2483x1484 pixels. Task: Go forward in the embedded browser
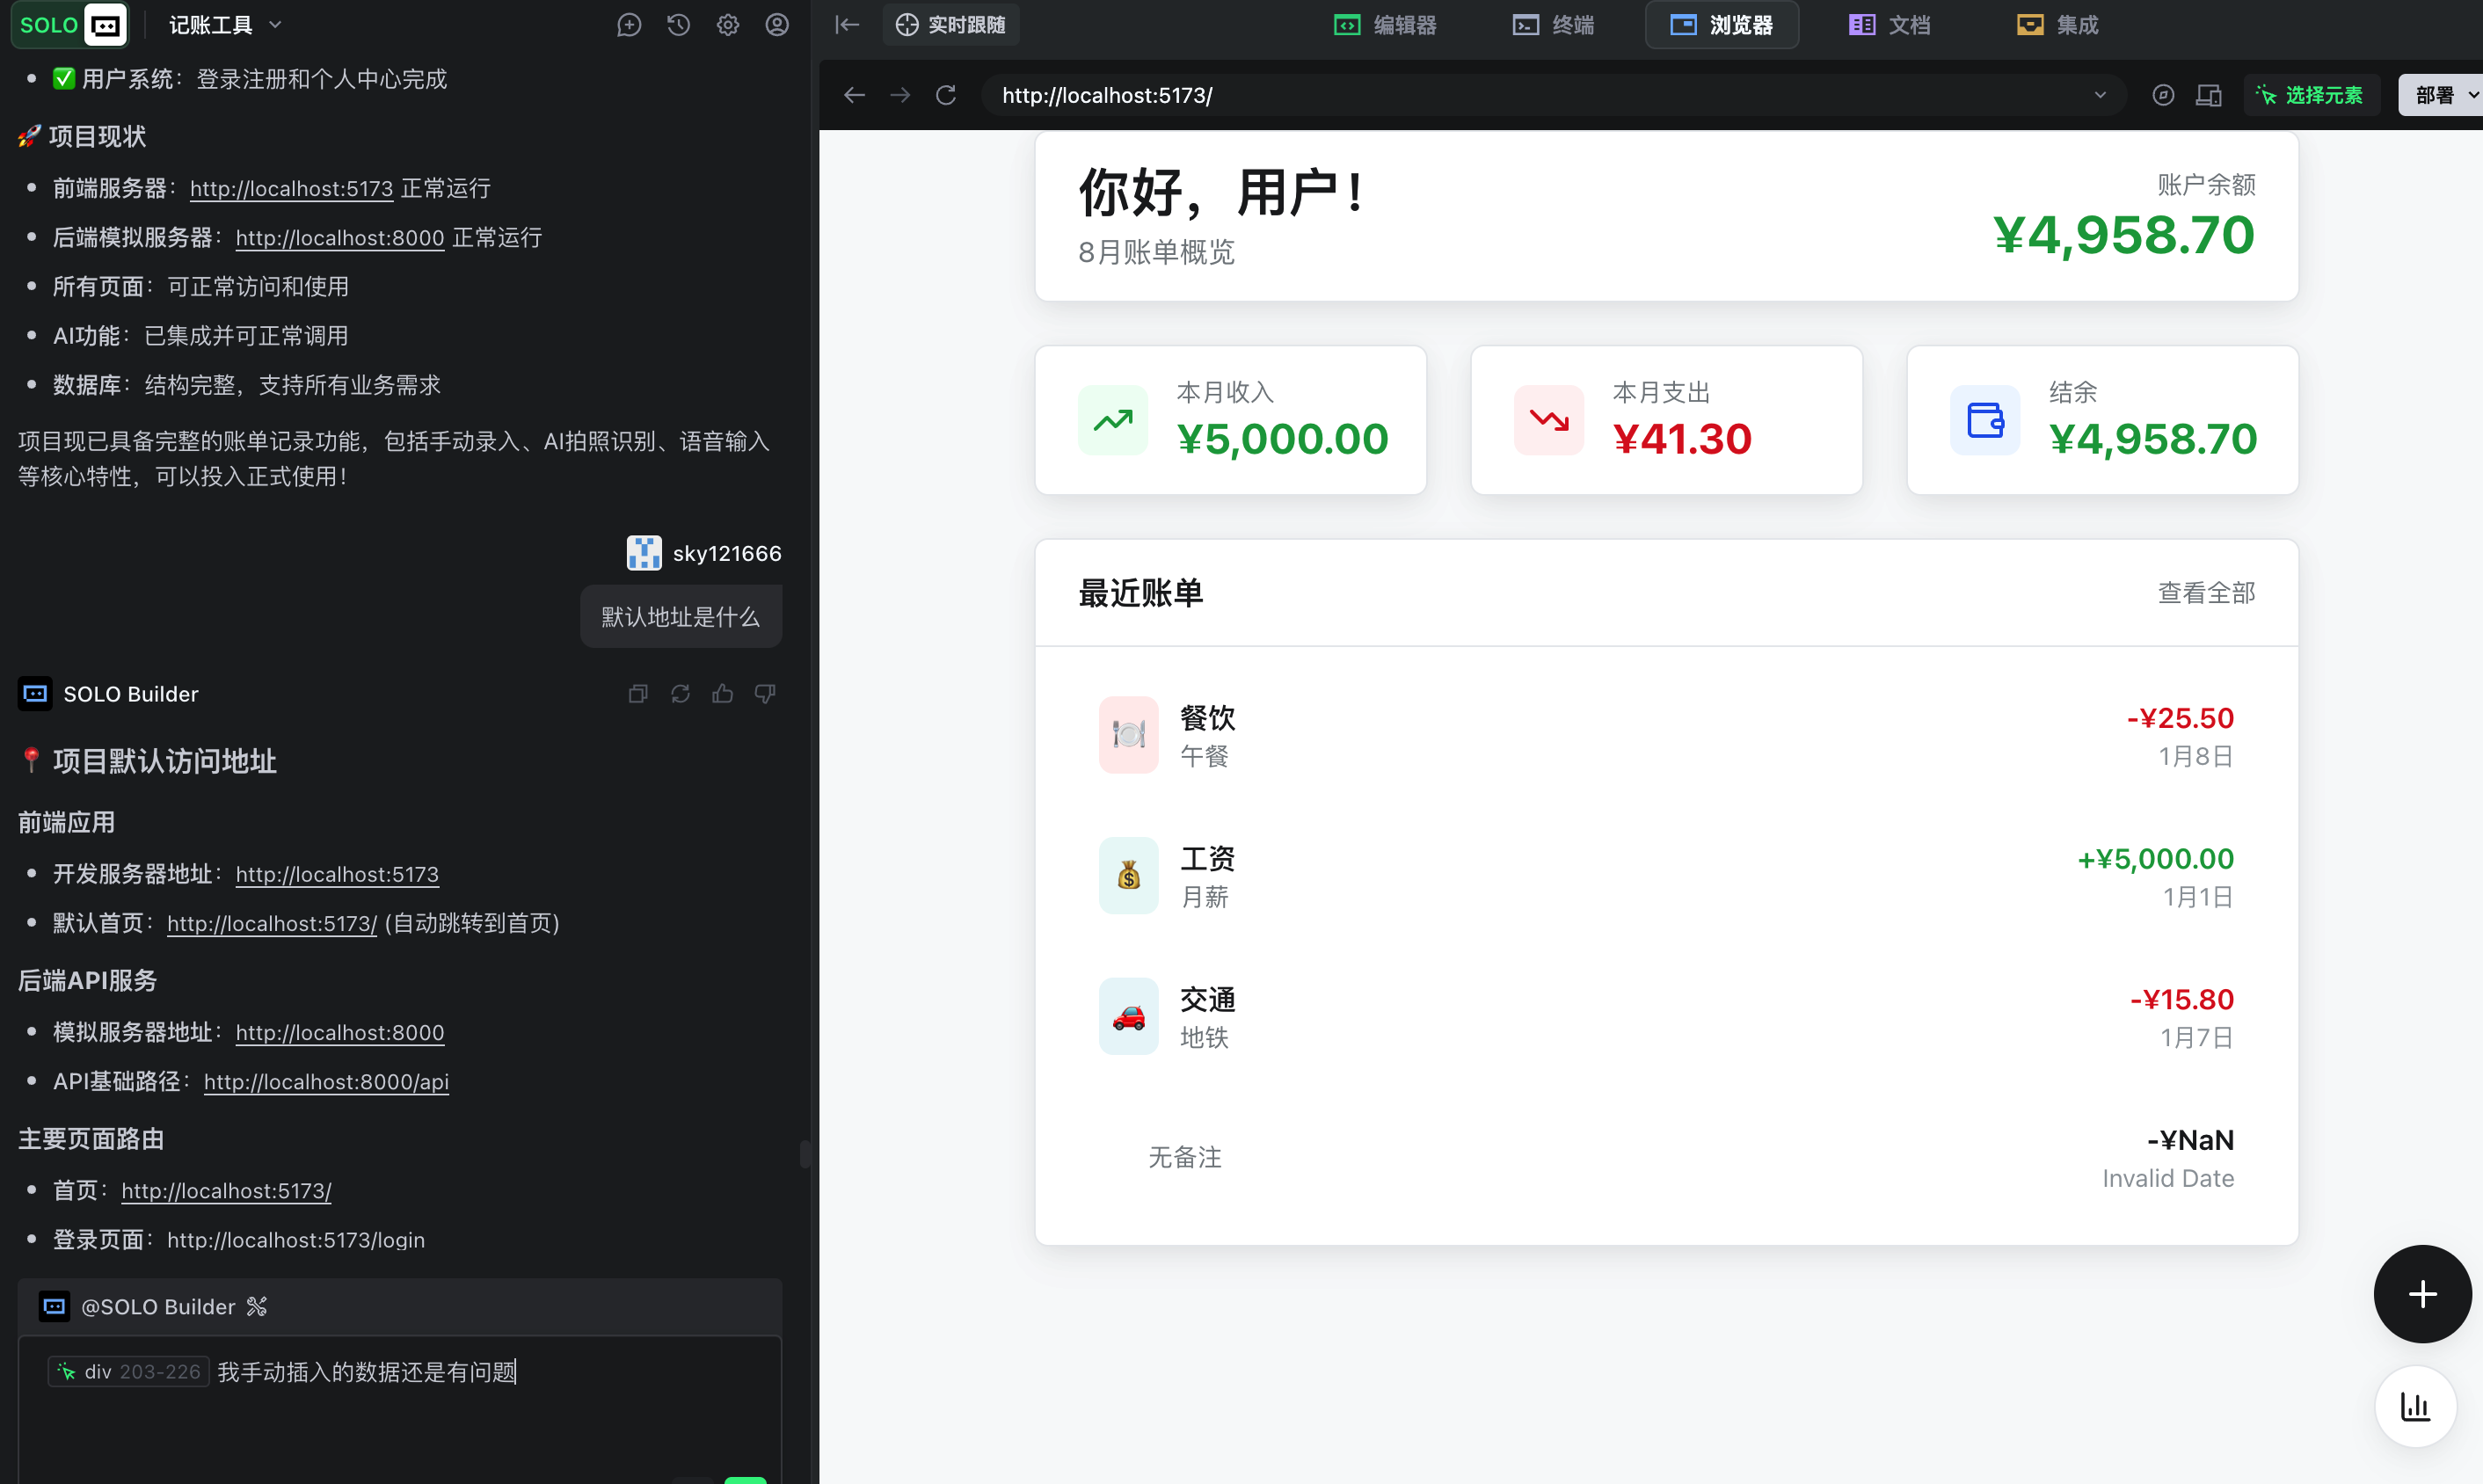(900, 95)
